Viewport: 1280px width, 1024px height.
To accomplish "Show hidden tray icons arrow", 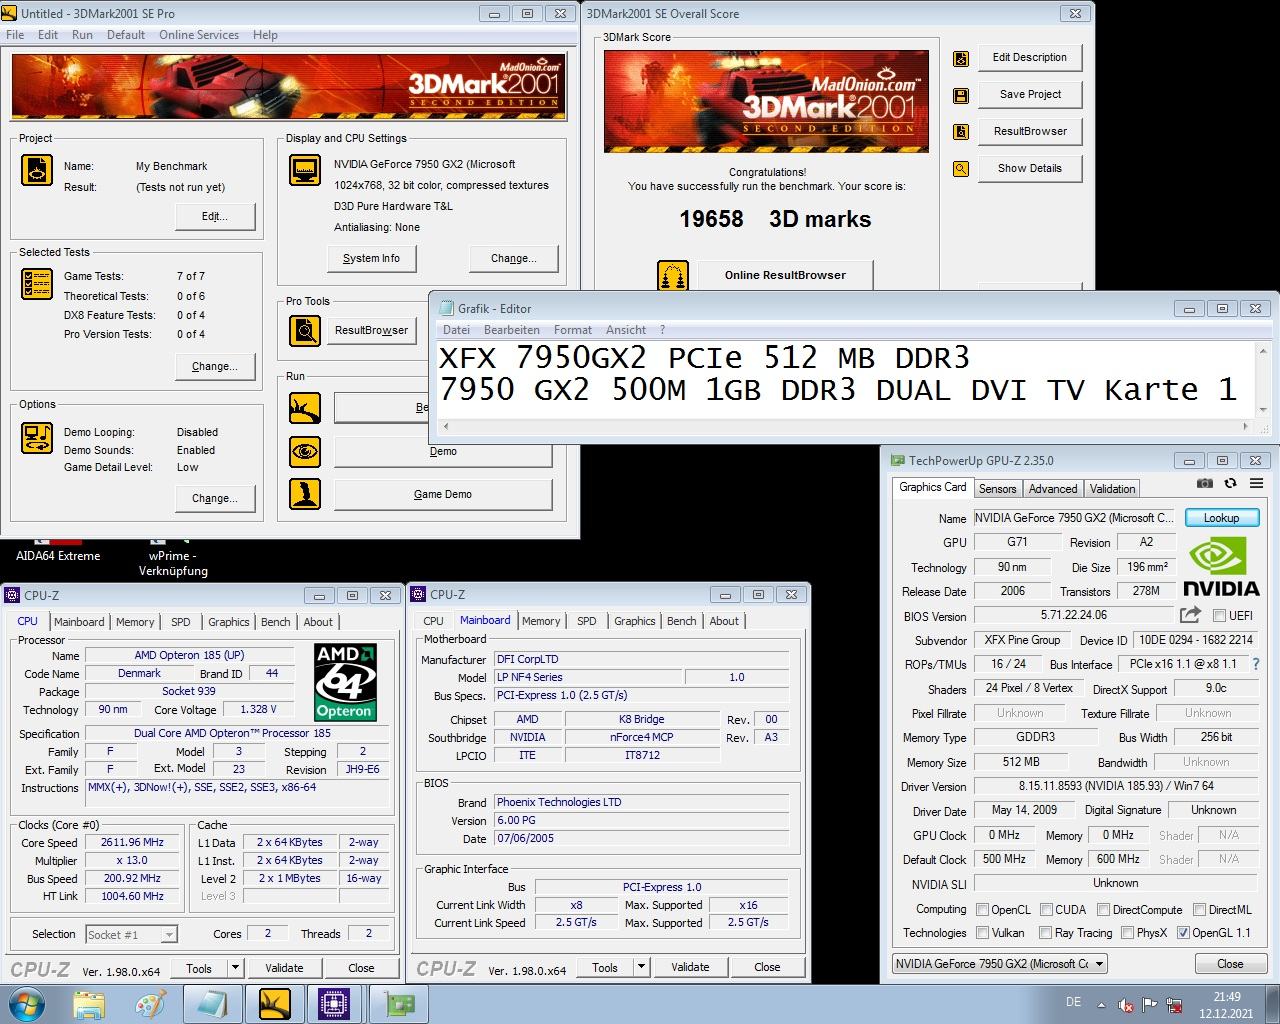I will (1102, 1005).
